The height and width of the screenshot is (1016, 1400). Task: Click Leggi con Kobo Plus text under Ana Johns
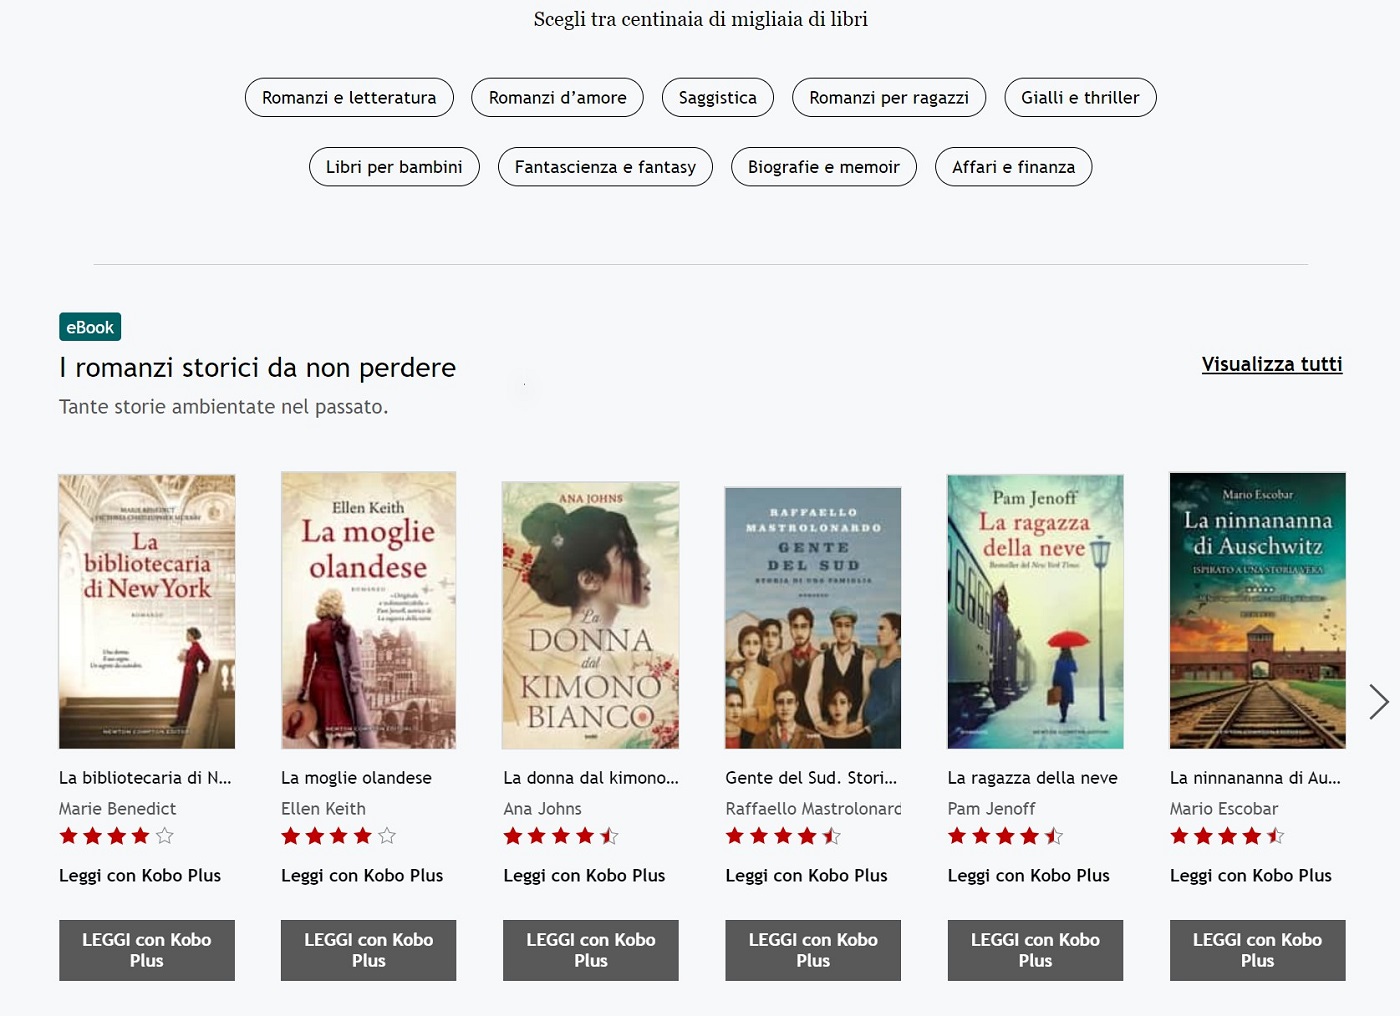pos(584,875)
